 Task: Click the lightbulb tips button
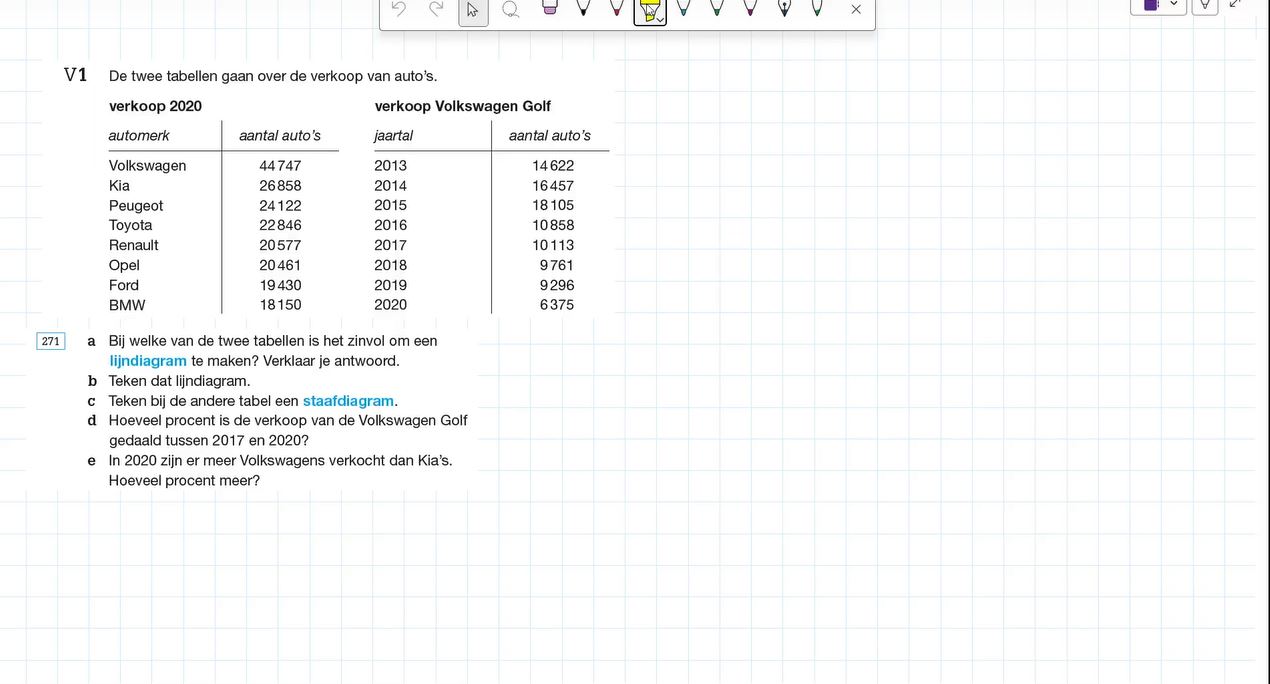(x=1205, y=5)
